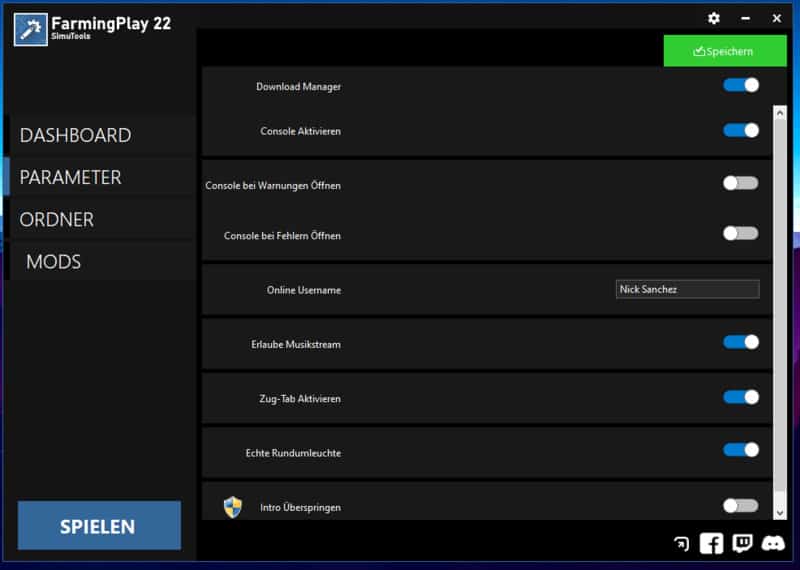
Task: Enable Console bei Fehlern Öffnen
Action: click(741, 233)
